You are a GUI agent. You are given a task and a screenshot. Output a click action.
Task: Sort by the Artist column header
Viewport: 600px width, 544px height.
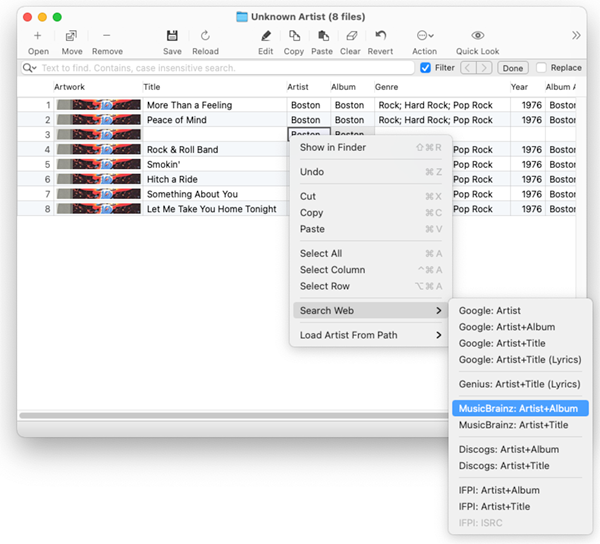click(308, 87)
